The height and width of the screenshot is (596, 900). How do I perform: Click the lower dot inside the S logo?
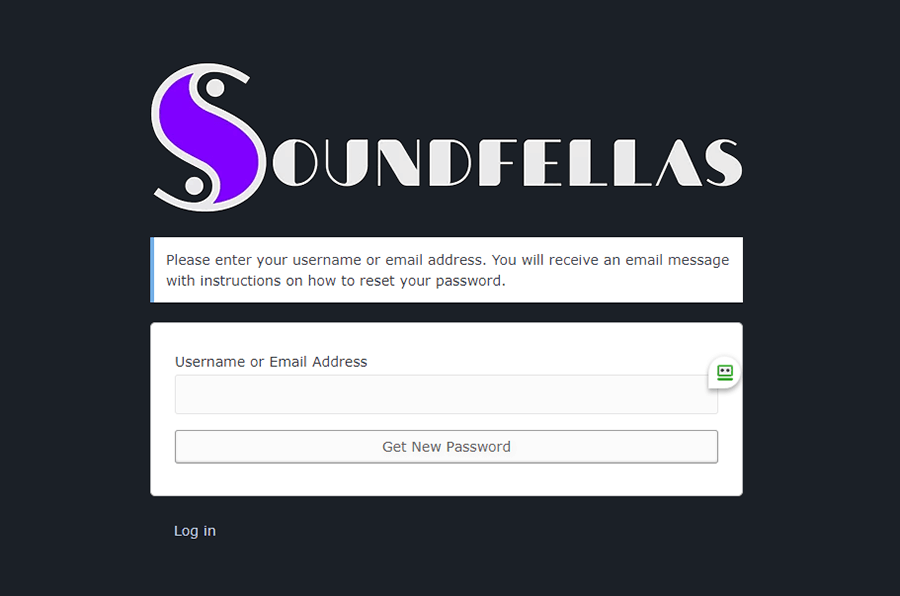195,186
